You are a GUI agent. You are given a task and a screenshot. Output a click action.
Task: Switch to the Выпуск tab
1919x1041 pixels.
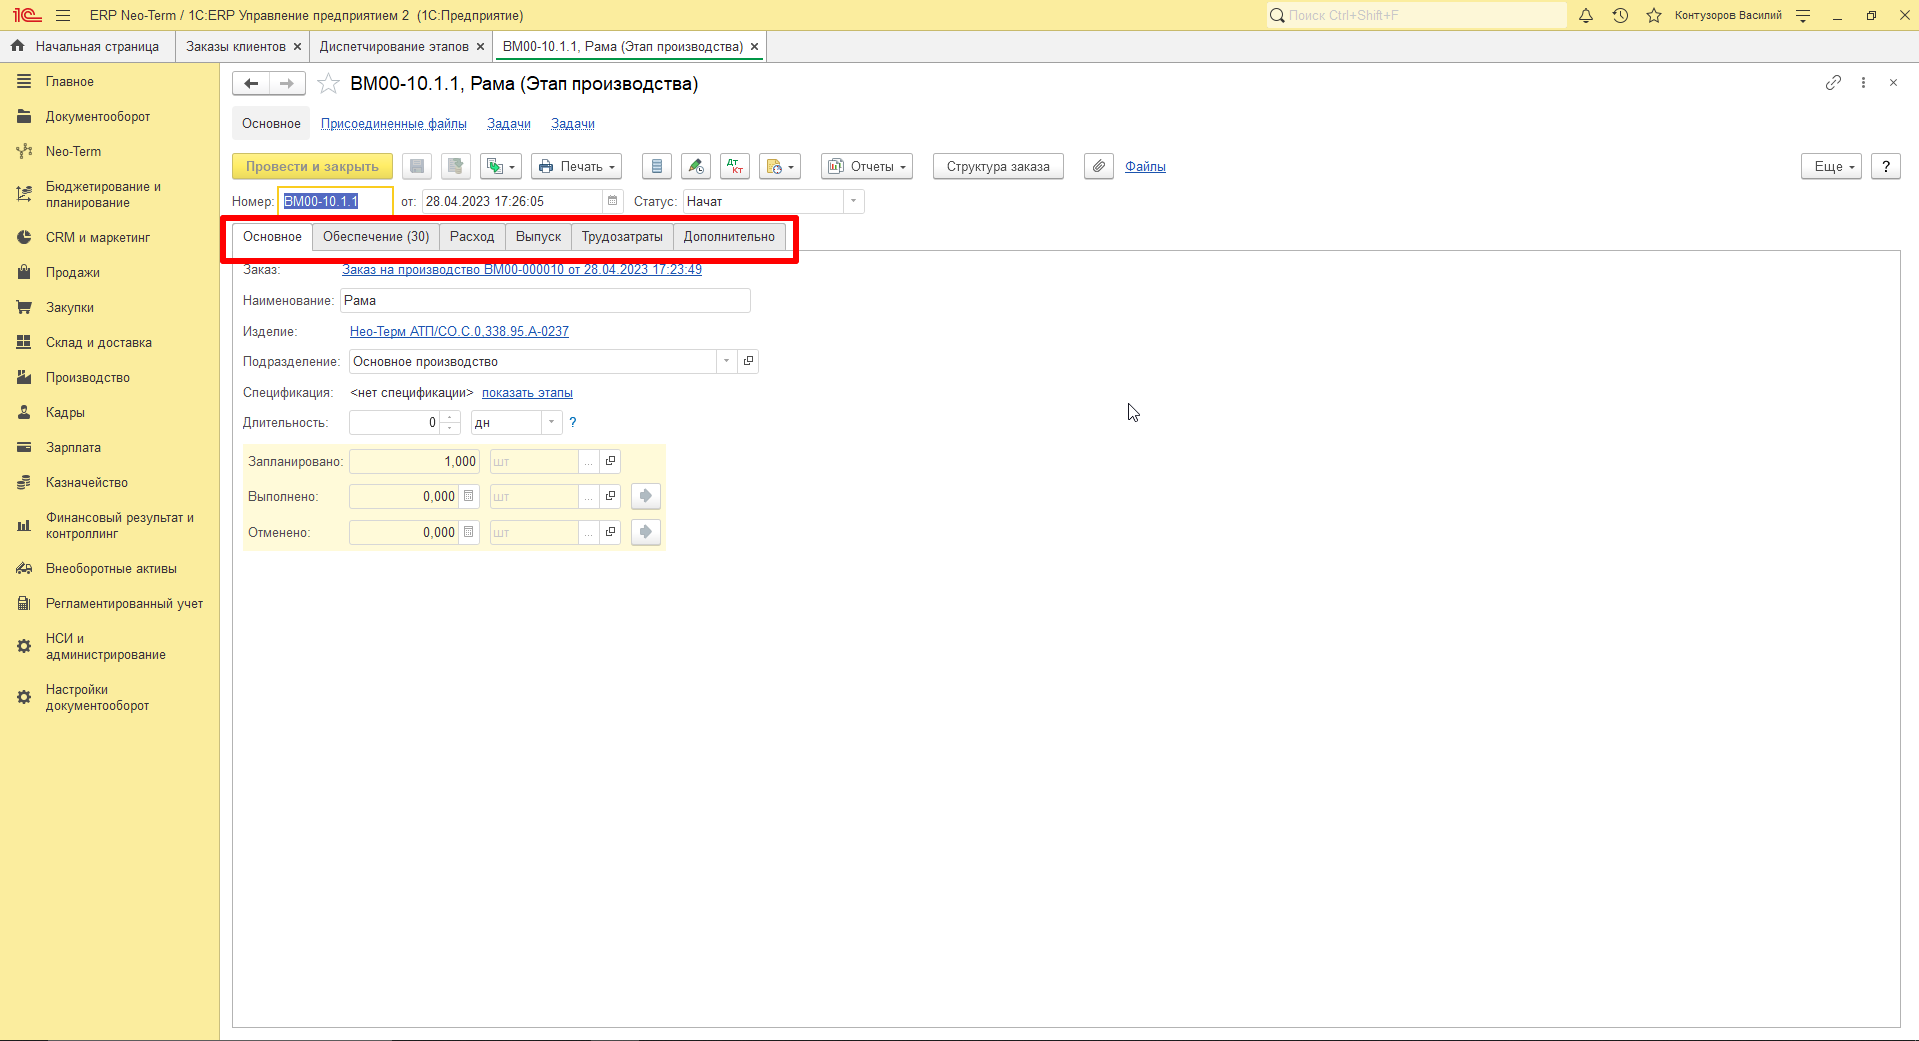(538, 237)
